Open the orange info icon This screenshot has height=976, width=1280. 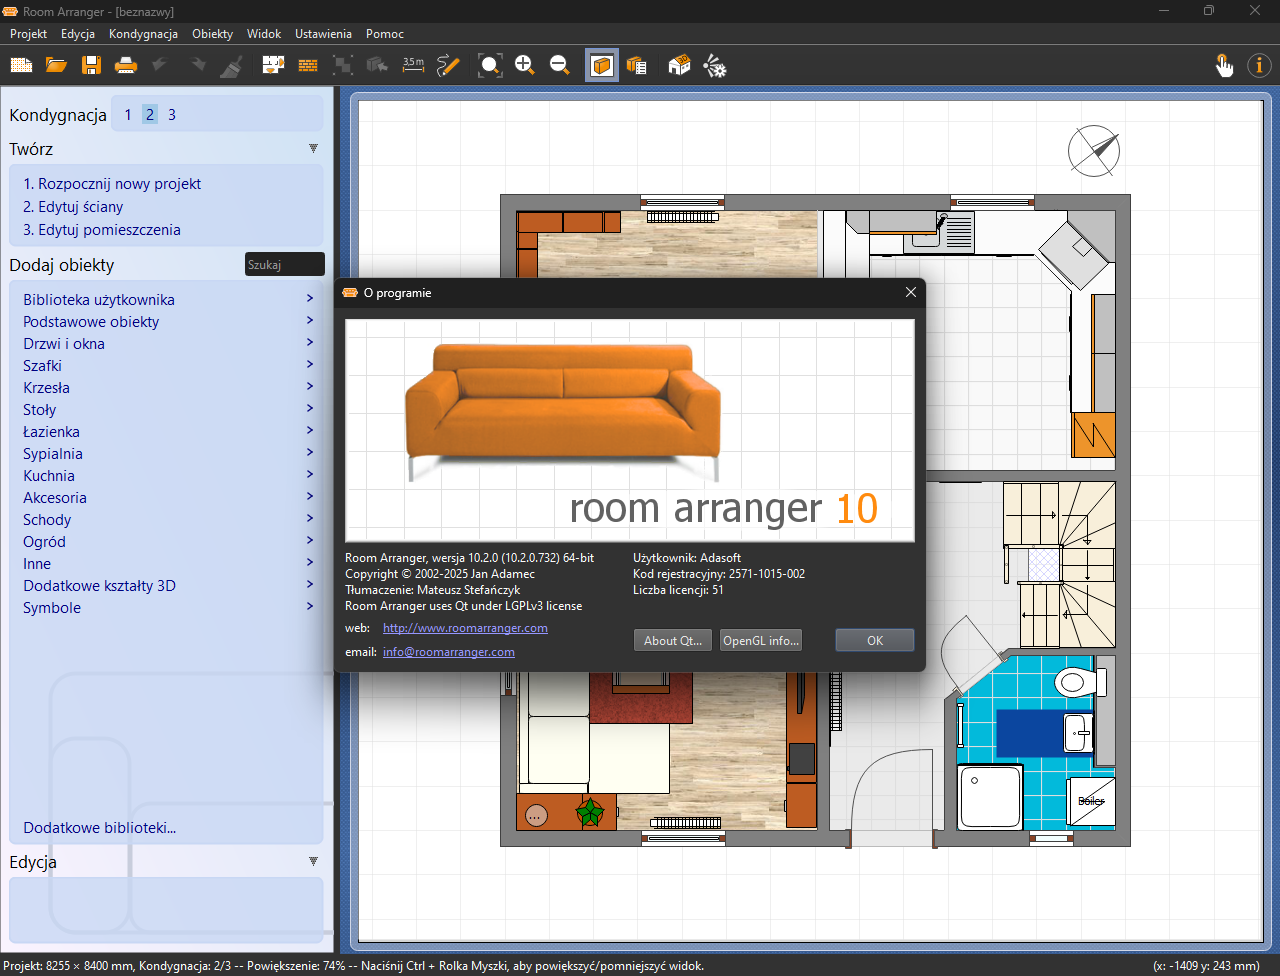pyautogui.click(x=1259, y=66)
